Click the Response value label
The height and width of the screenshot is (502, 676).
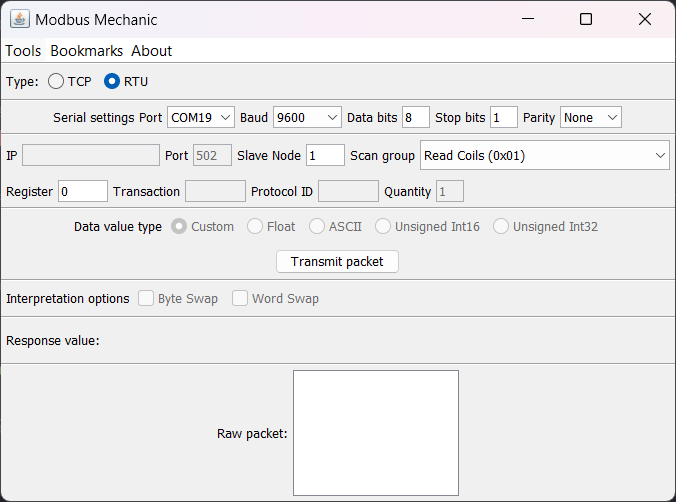click(53, 341)
